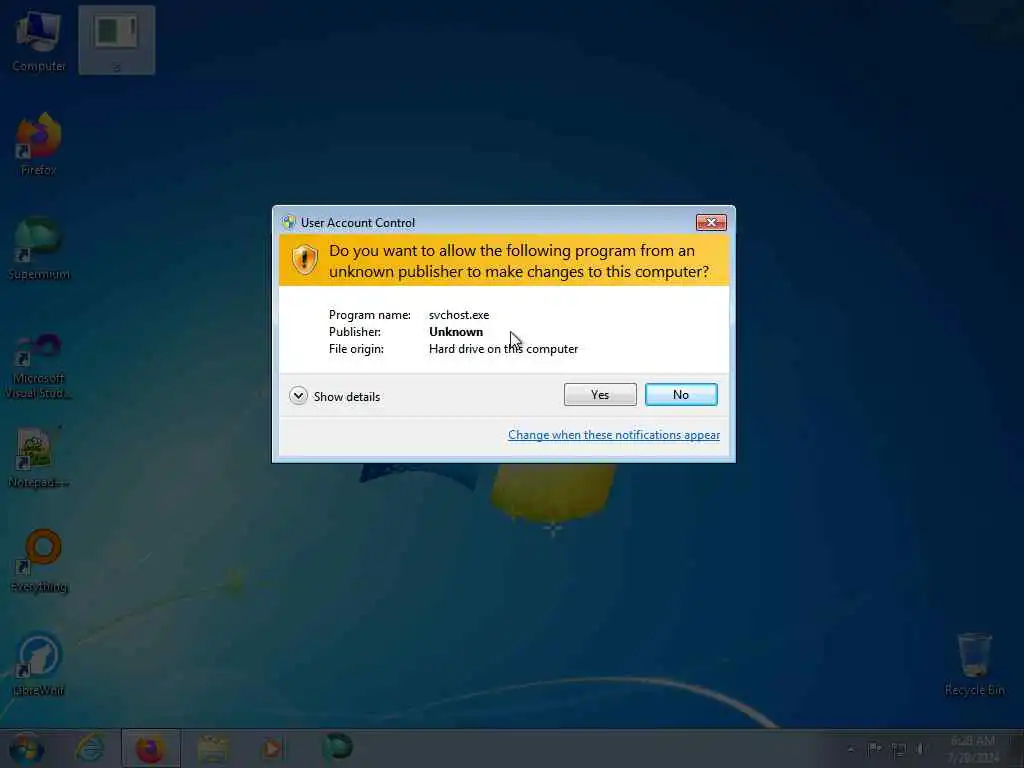Viewport: 1024px width, 768px height.
Task: Launch Internet Explorer from the taskbar
Action: pos(90,749)
